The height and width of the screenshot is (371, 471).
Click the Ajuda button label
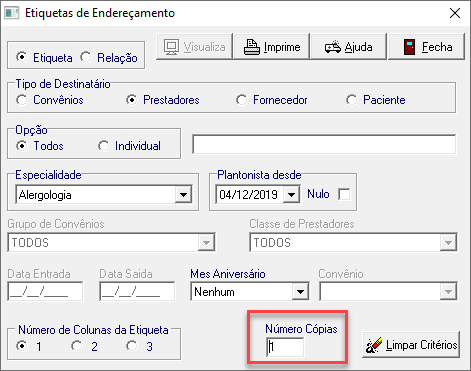point(358,47)
